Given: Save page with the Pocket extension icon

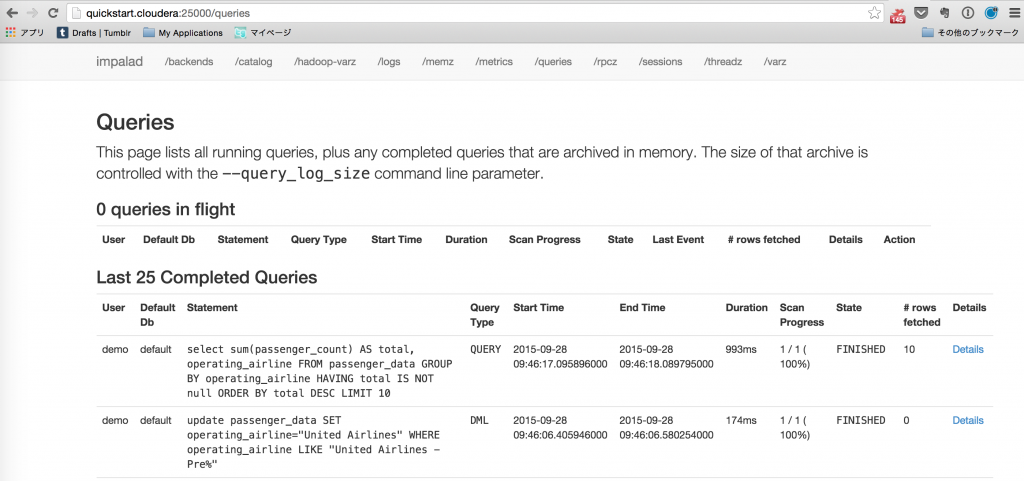Looking at the screenshot, I should pos(921,12).
